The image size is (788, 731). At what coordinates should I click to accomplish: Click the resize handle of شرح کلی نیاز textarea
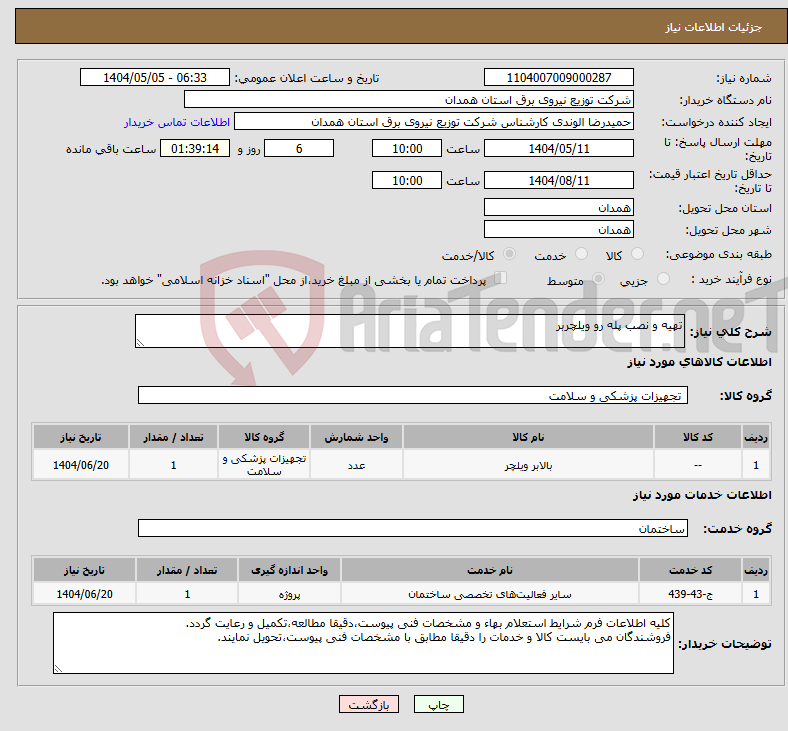point(140,343)
